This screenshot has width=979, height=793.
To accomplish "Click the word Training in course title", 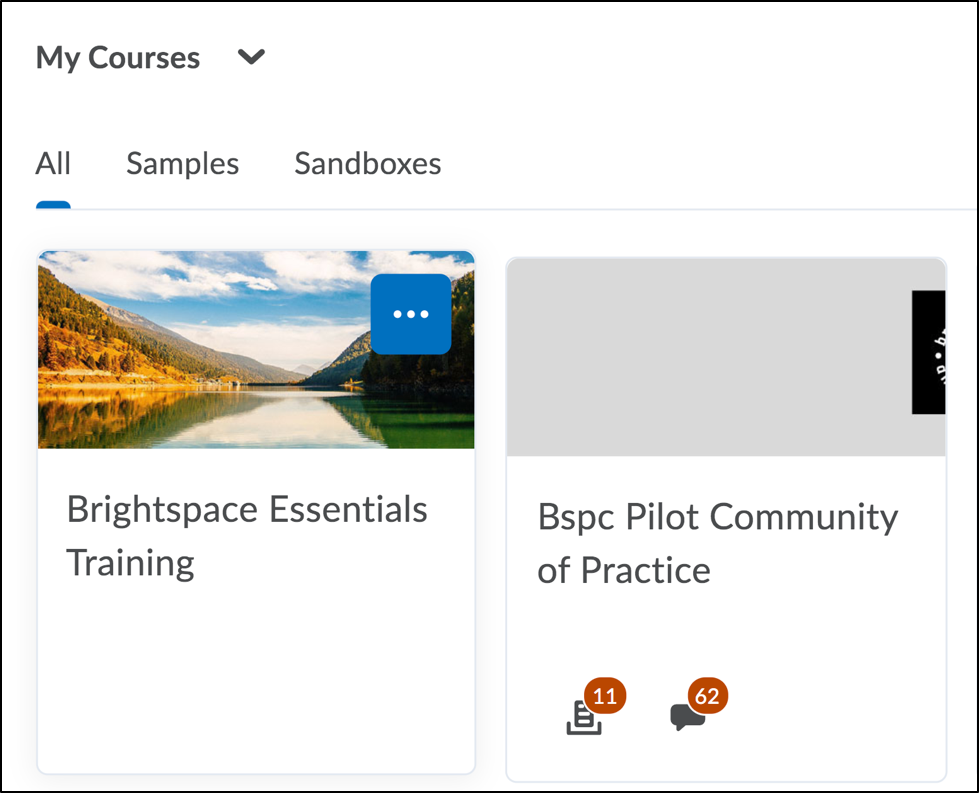I will [130, 563].
